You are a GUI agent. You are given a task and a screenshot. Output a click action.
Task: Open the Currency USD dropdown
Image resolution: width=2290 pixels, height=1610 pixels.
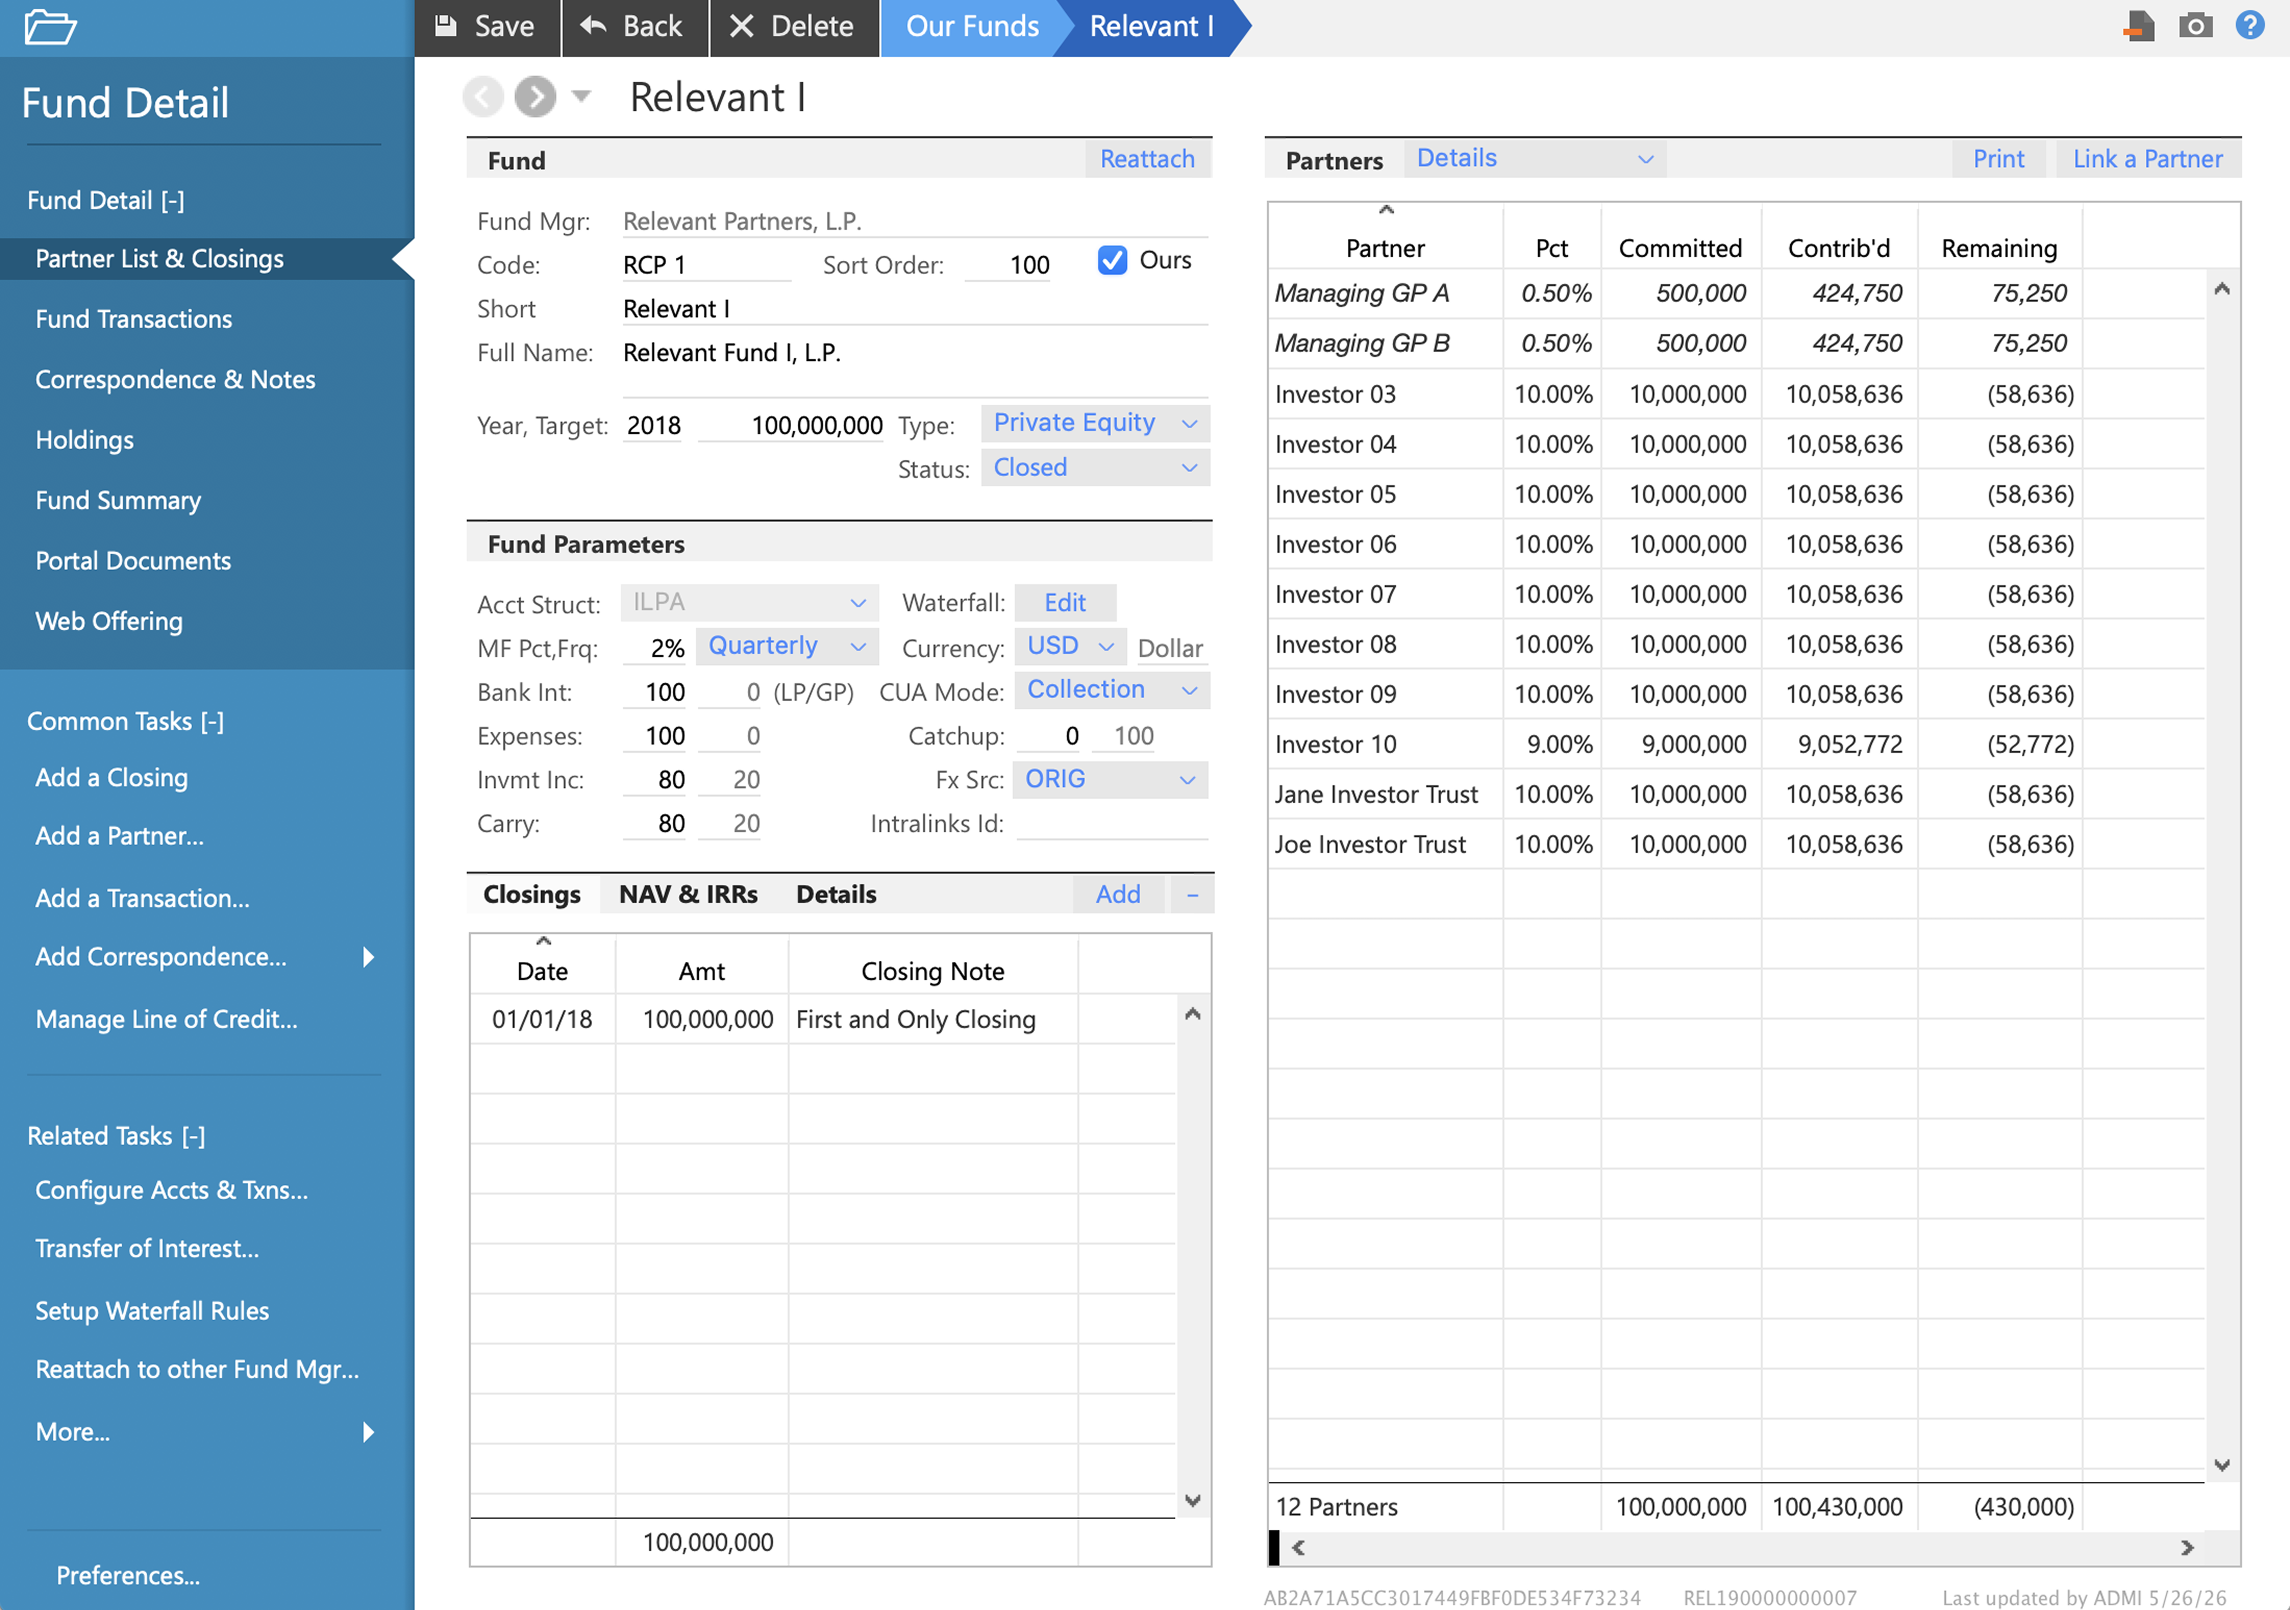click(1069, 646)
